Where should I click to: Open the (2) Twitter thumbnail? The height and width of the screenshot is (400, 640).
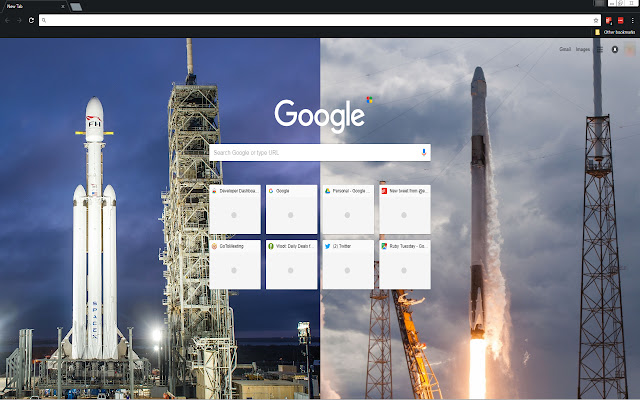tap(348, 264)
